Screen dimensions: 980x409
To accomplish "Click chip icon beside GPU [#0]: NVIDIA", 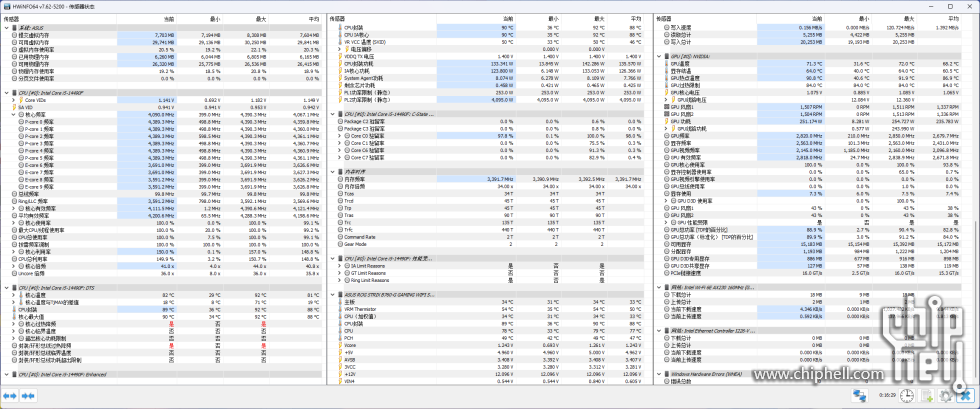I will click(667, 56).
